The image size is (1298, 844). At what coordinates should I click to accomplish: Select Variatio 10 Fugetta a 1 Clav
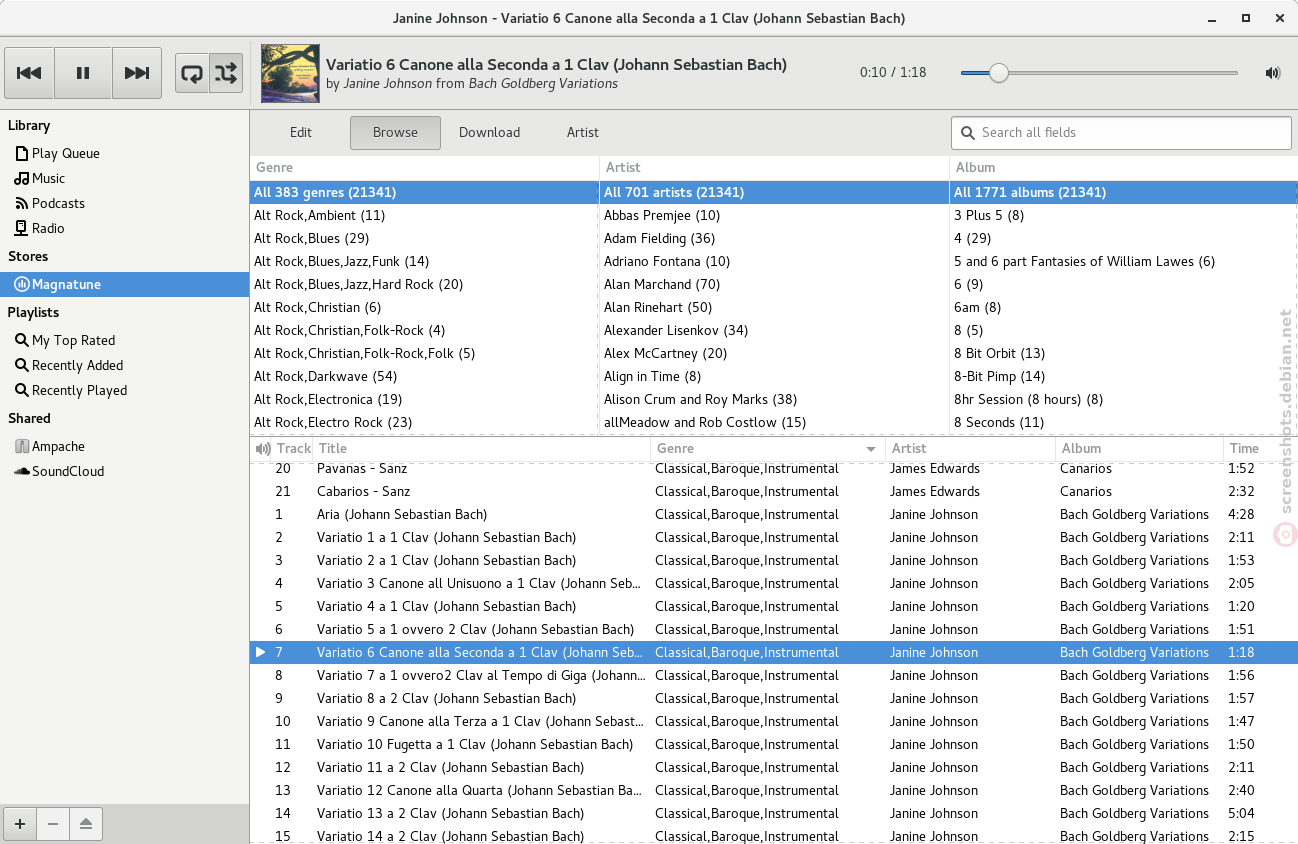point(774,744)
